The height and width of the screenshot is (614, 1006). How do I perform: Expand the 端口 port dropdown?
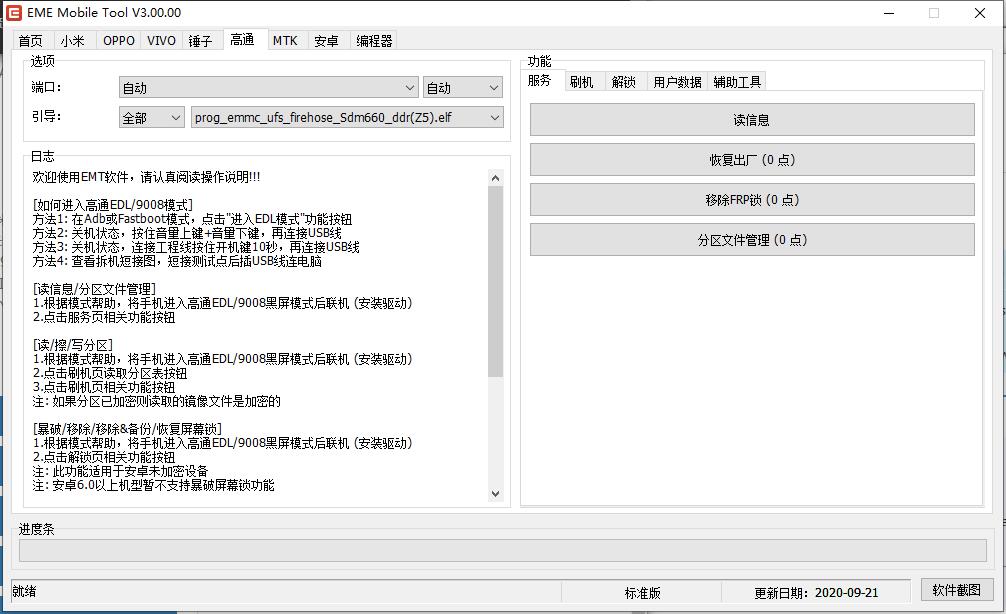pyautogui.click(x=269, y=88)
